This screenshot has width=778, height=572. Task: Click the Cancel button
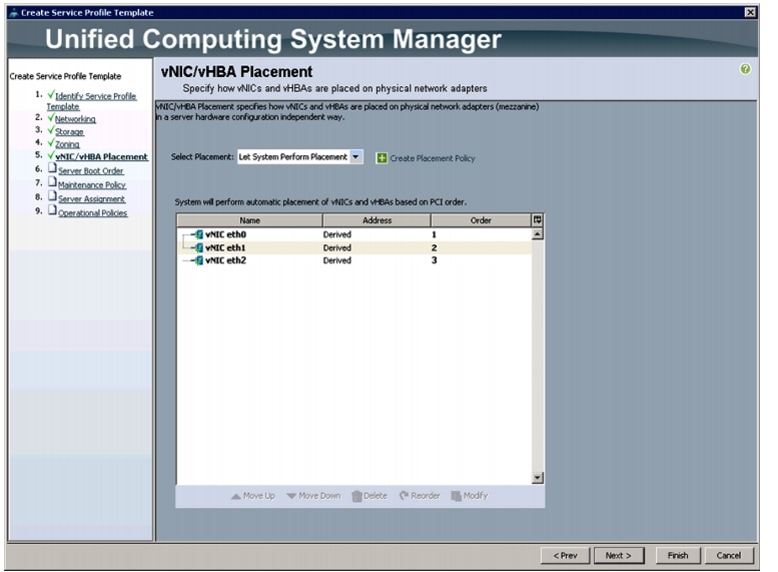[728, 556]
